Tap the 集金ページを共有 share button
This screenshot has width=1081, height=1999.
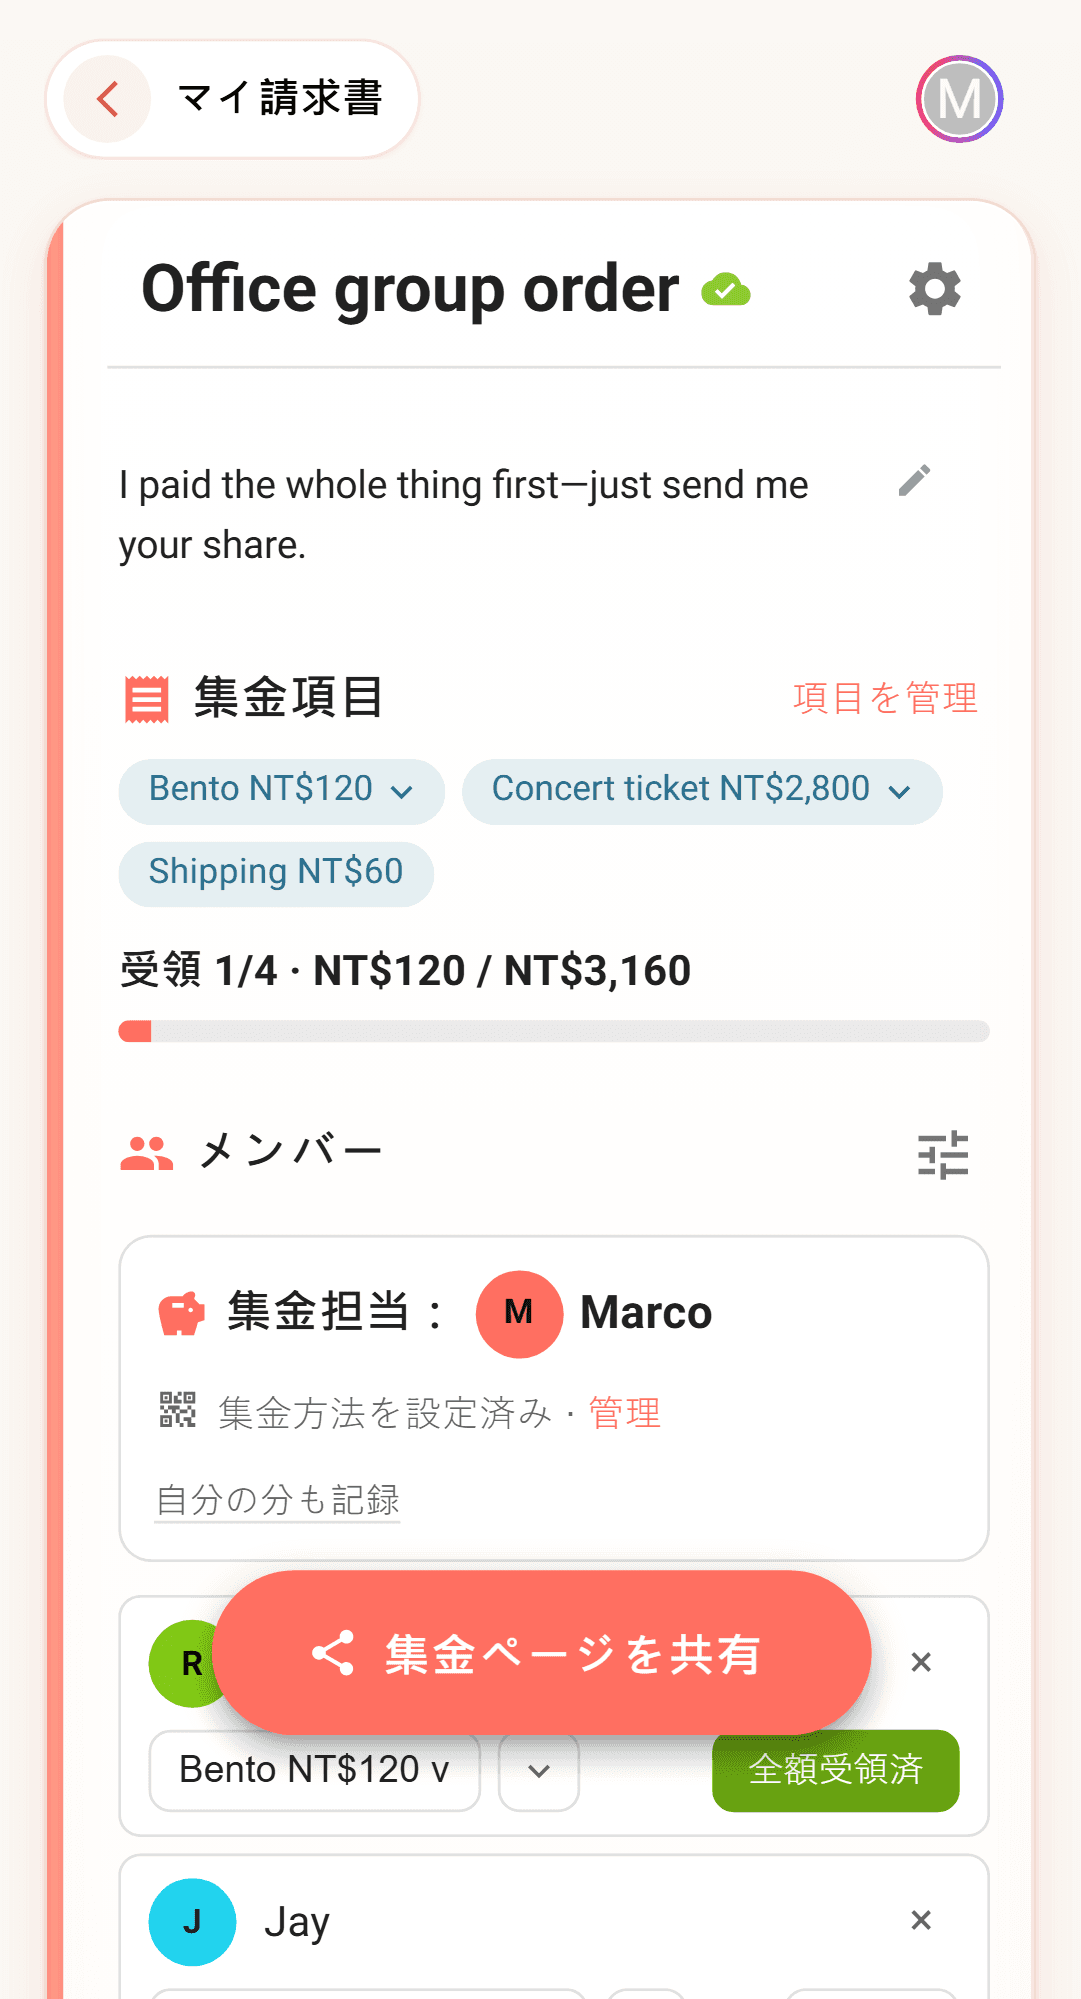pos(541,1653)
